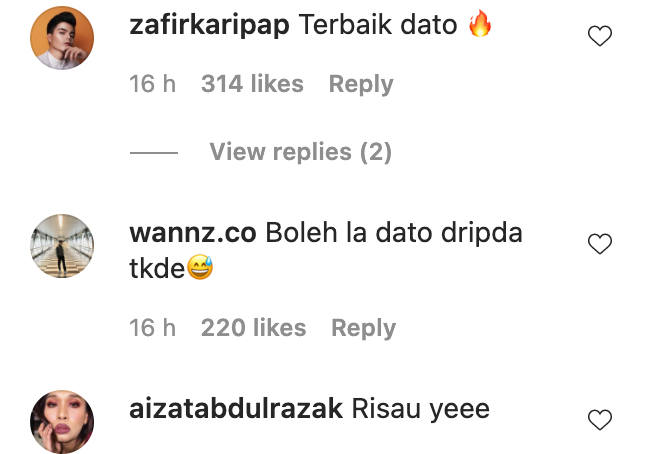
Task: Like wannz.co's comment with heart icon
Action: (x=599, y=243)
